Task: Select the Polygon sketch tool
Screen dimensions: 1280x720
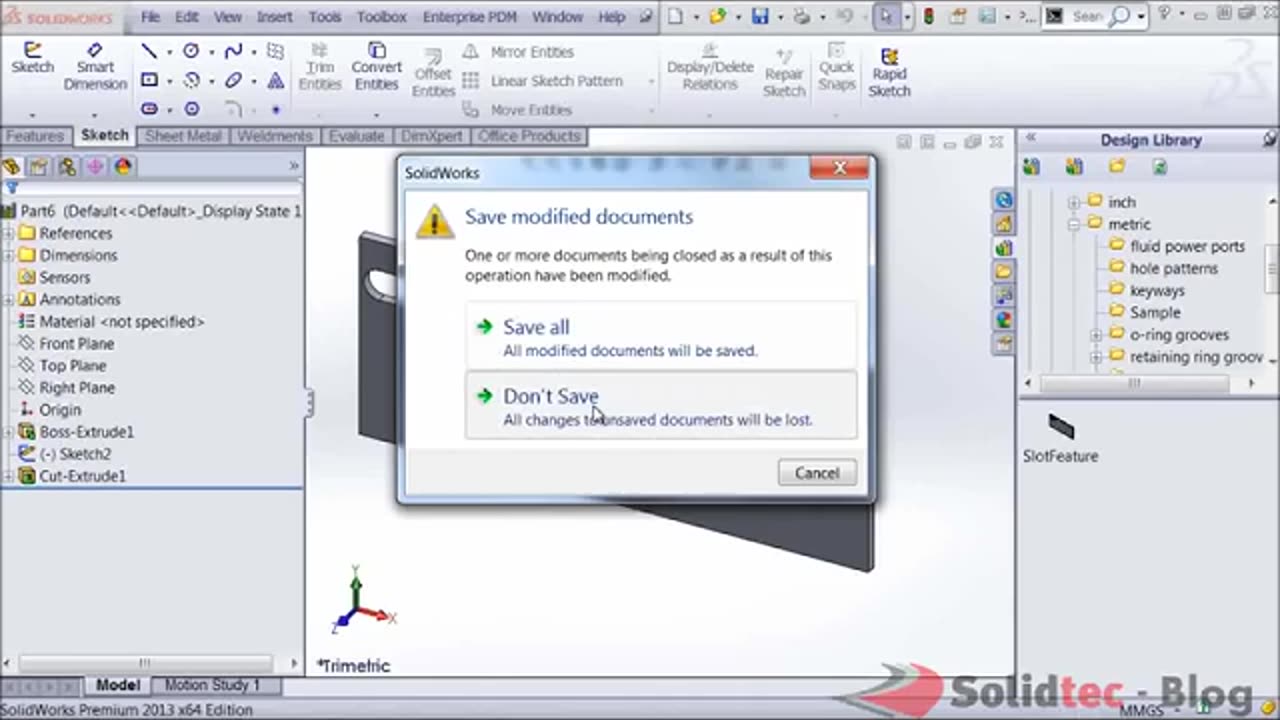Action: (x=191, y=109)
